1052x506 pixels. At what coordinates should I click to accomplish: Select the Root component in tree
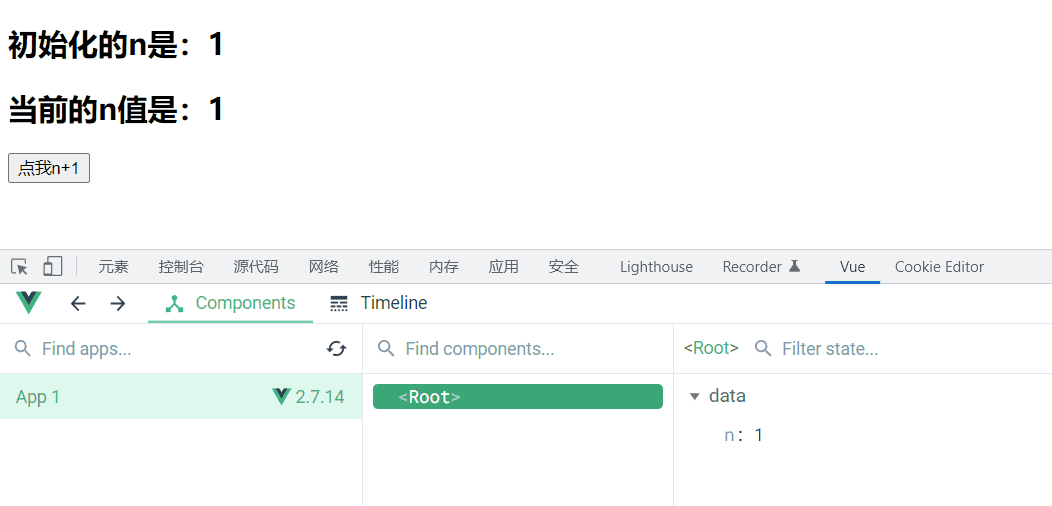pyautogui.click(x=517, y=397)
